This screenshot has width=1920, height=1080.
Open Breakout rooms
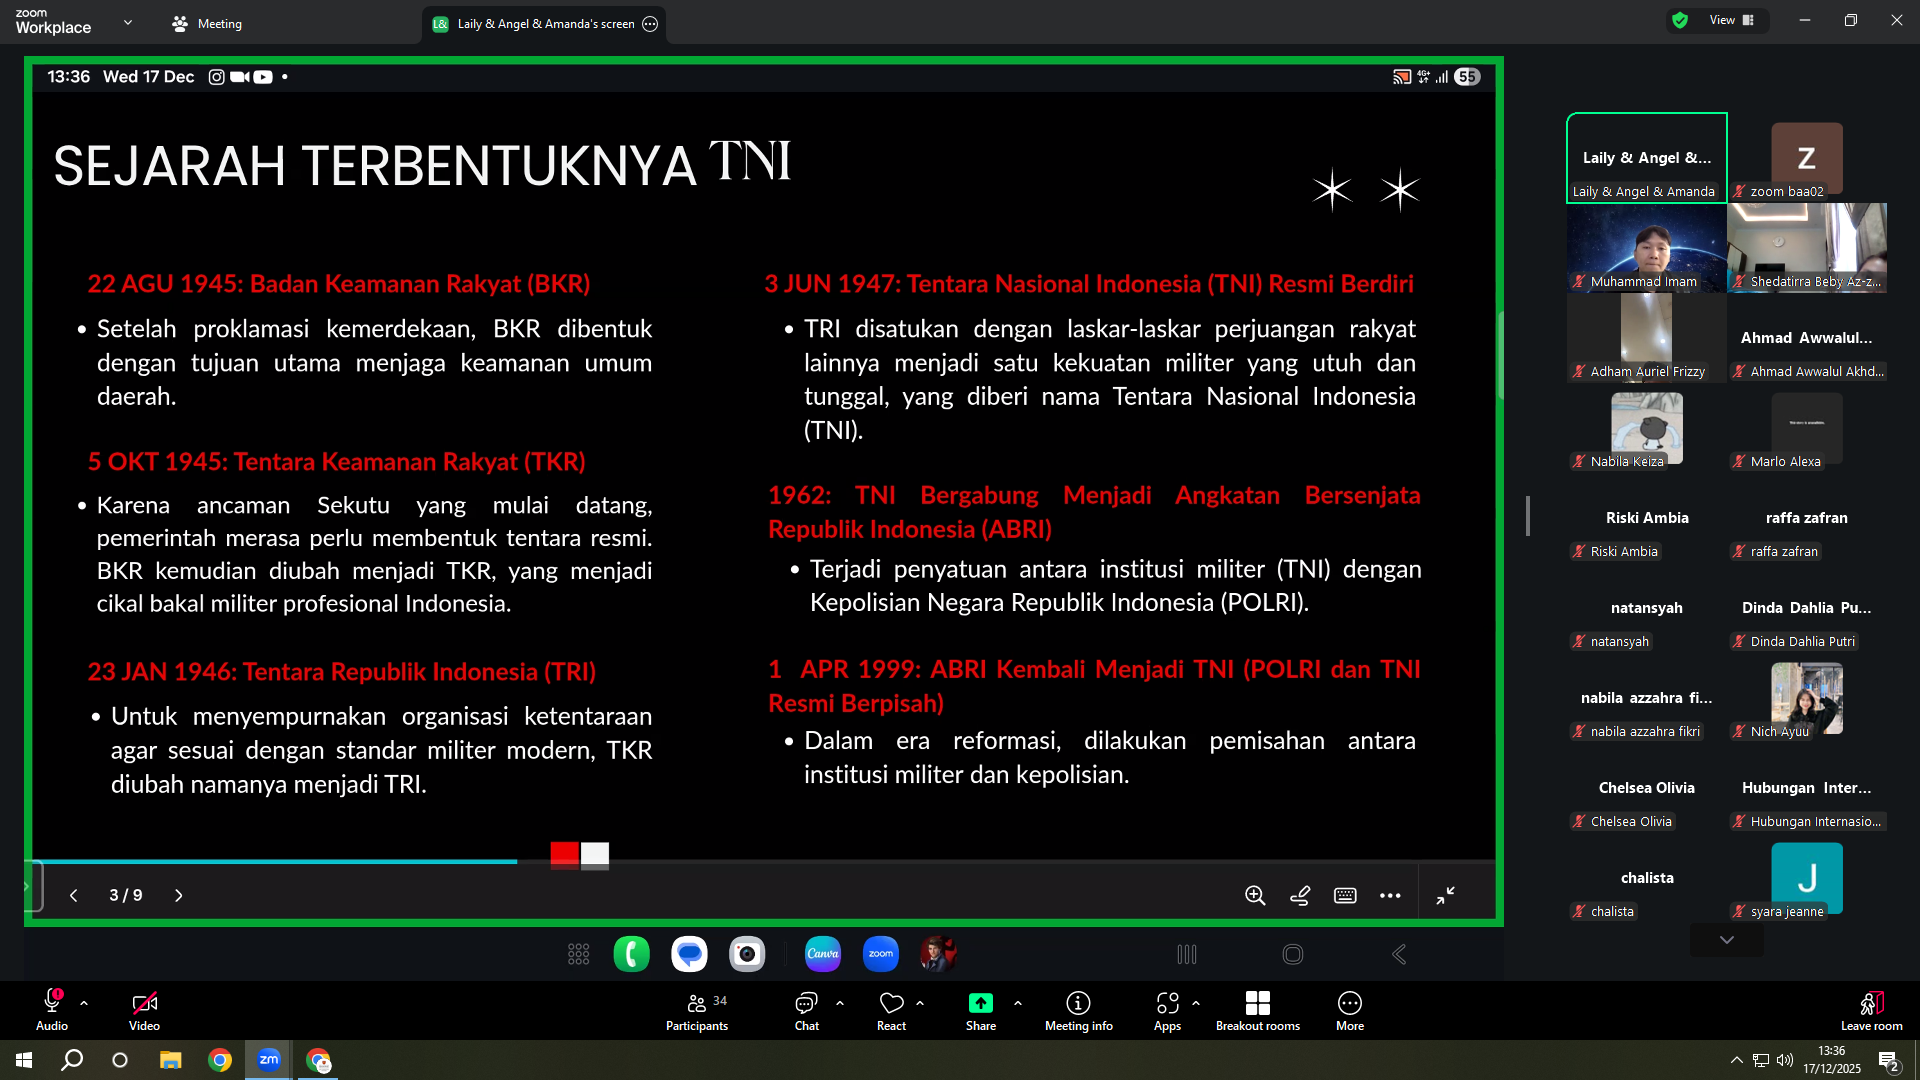(x=1258, y=1010)
